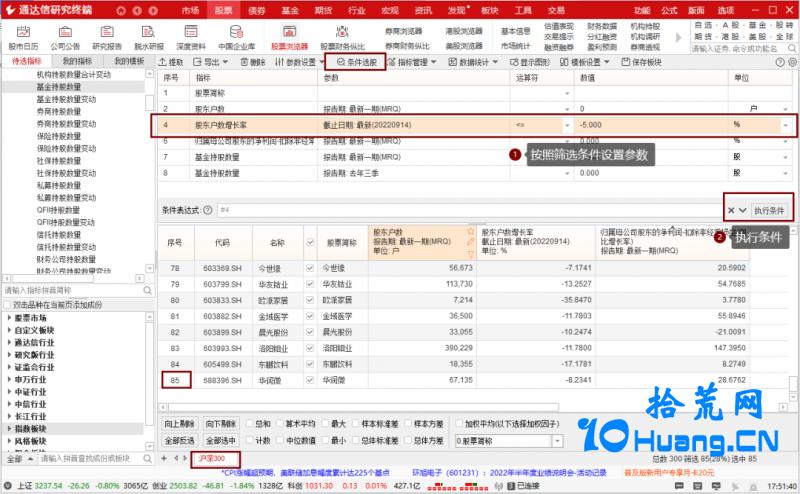Open operator dropdown in 股东户数增长率 row
The height and width of the screenshot is (494, 800).
[x=567, y=125]
